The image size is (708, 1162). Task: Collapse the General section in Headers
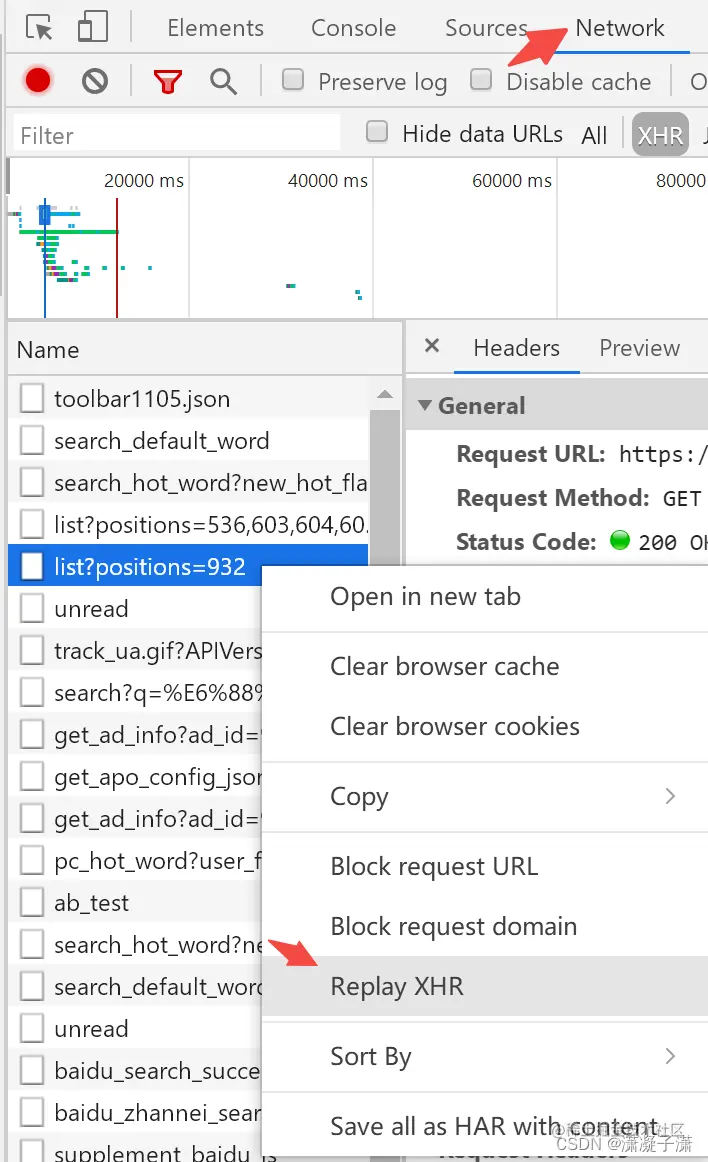click(x=427, y=405)
